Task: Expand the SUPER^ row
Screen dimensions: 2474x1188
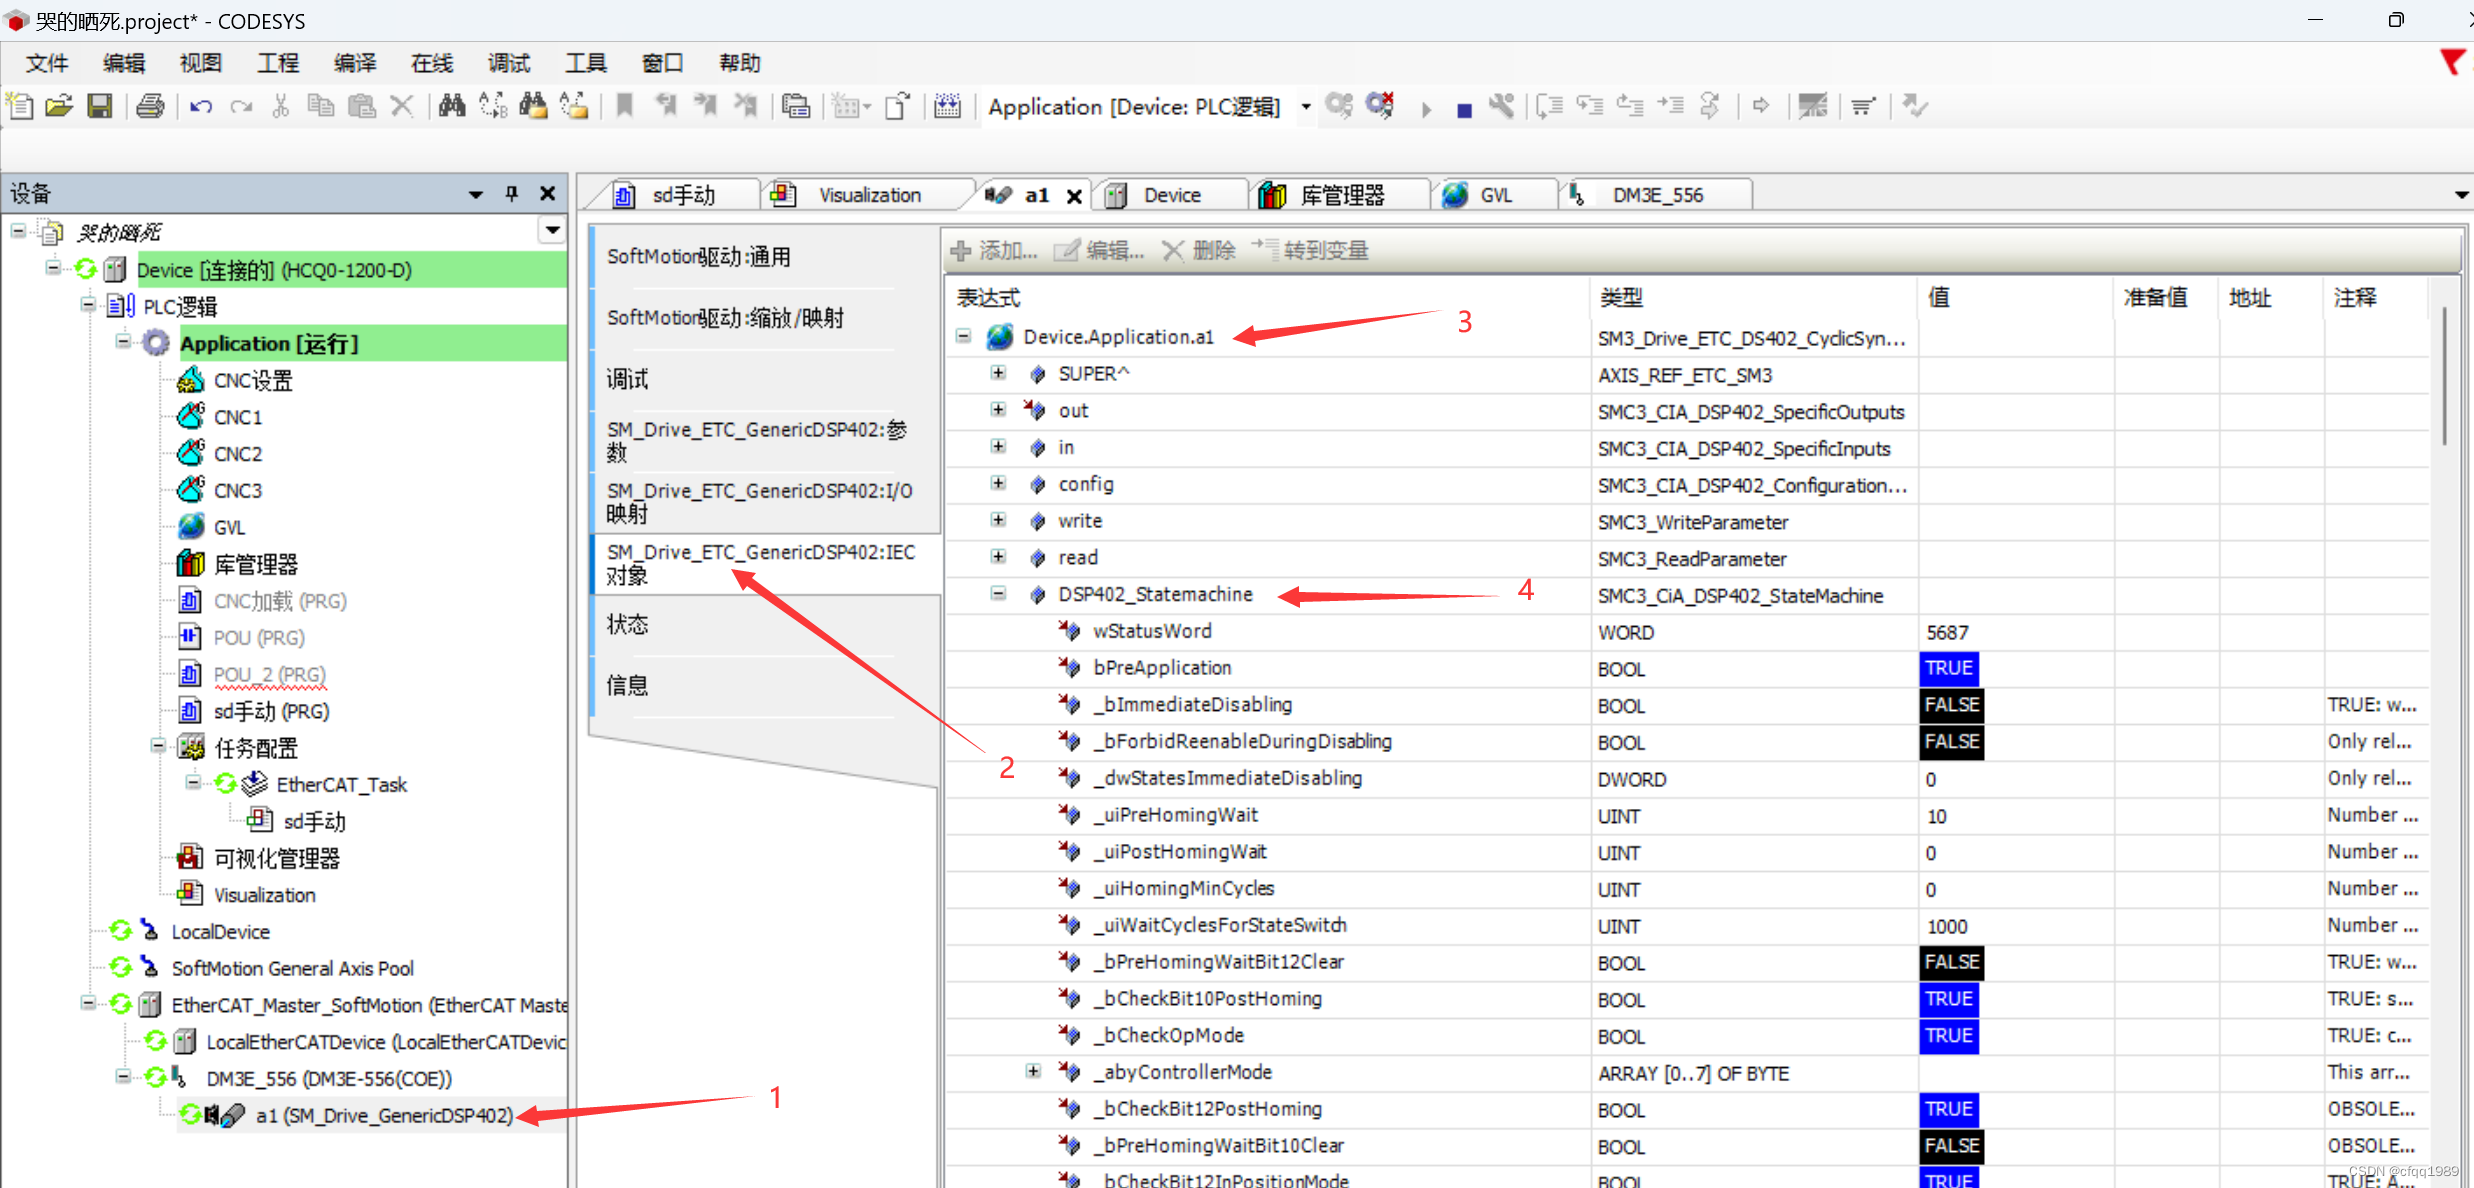Action: click(x=998, y=373)
